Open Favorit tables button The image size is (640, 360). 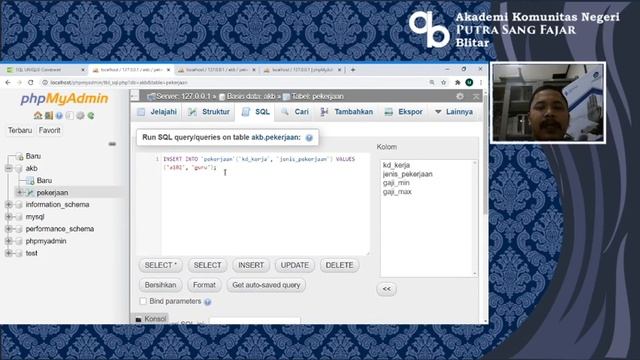(49, 130)
